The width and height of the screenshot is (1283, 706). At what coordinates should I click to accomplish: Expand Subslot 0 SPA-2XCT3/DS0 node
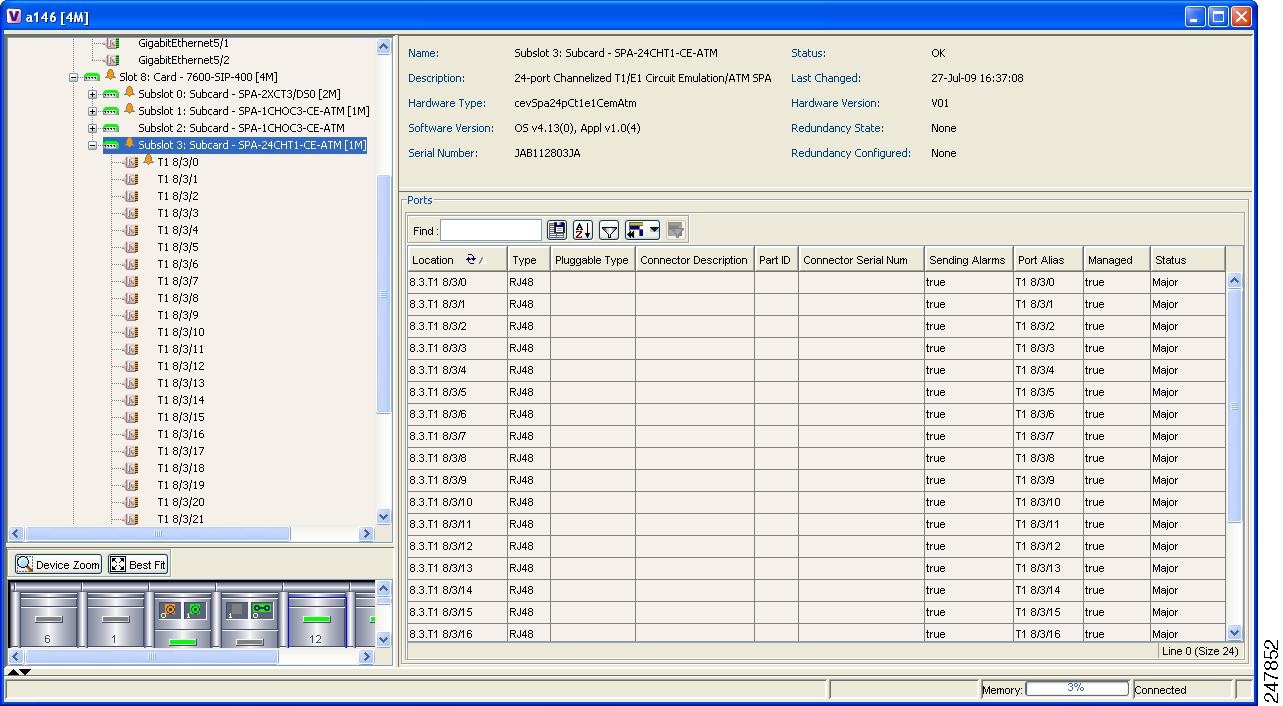(92, 94)
